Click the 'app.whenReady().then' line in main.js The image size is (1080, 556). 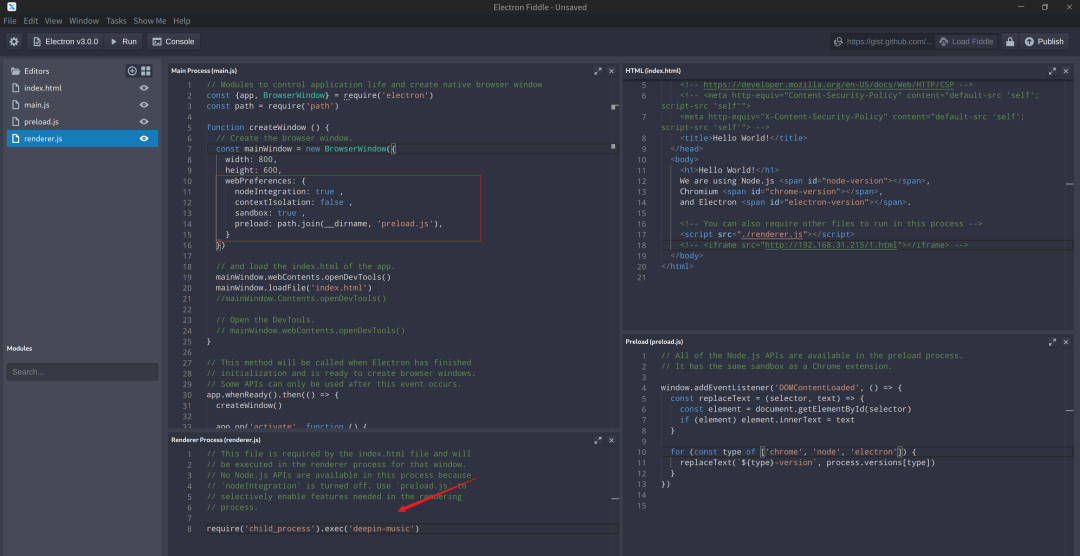pos(272,395)
